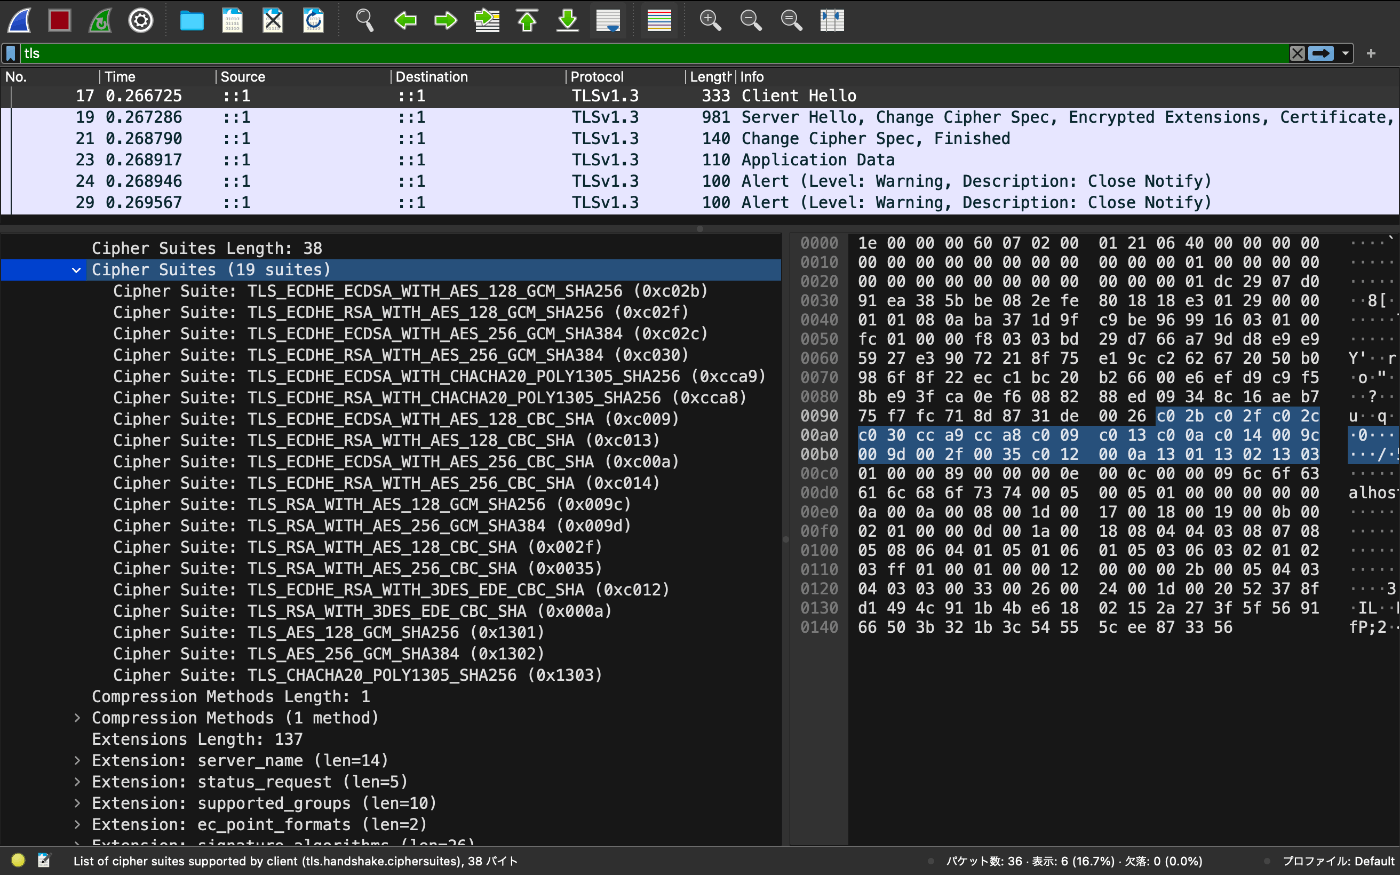Find a packet with magnifier icon

(x=365, y=20)
